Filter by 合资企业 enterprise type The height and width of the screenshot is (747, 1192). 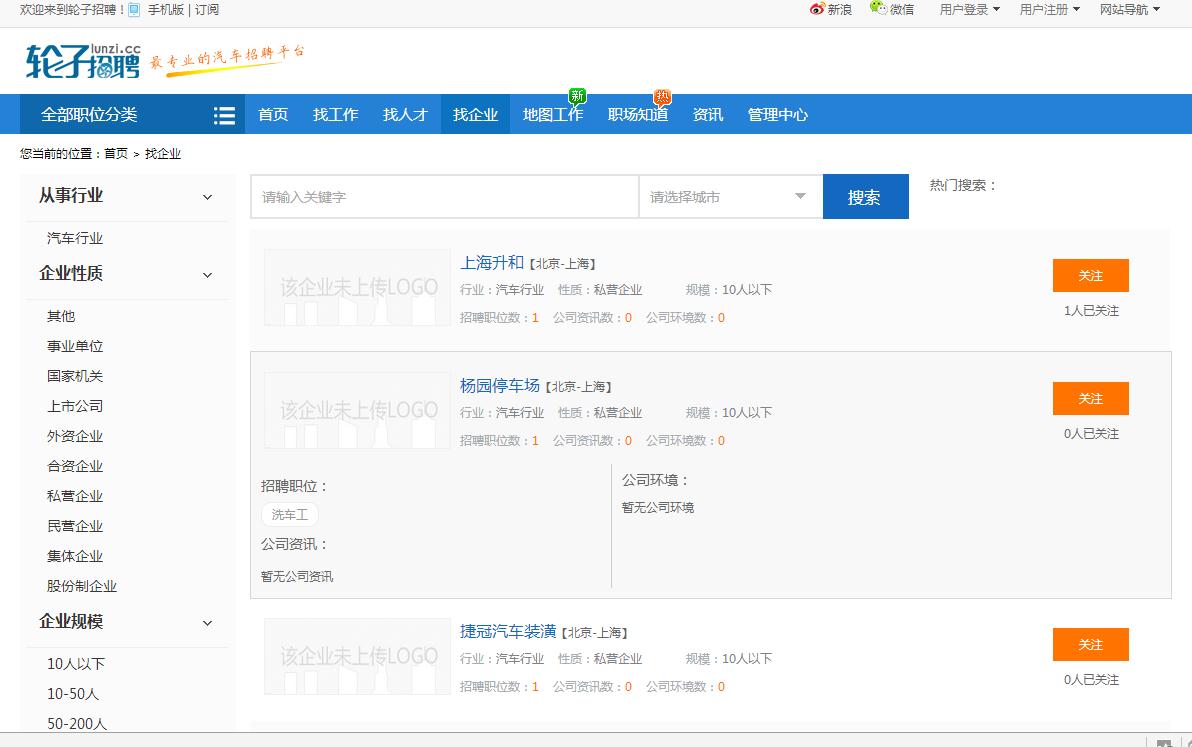pos(74,467)
